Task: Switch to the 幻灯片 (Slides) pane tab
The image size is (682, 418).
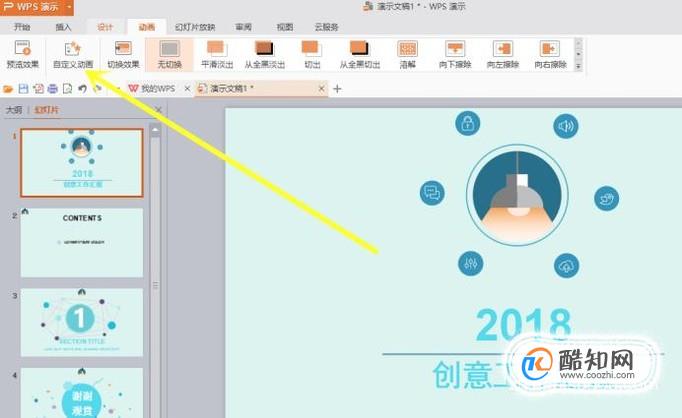Action: (47, 110)
